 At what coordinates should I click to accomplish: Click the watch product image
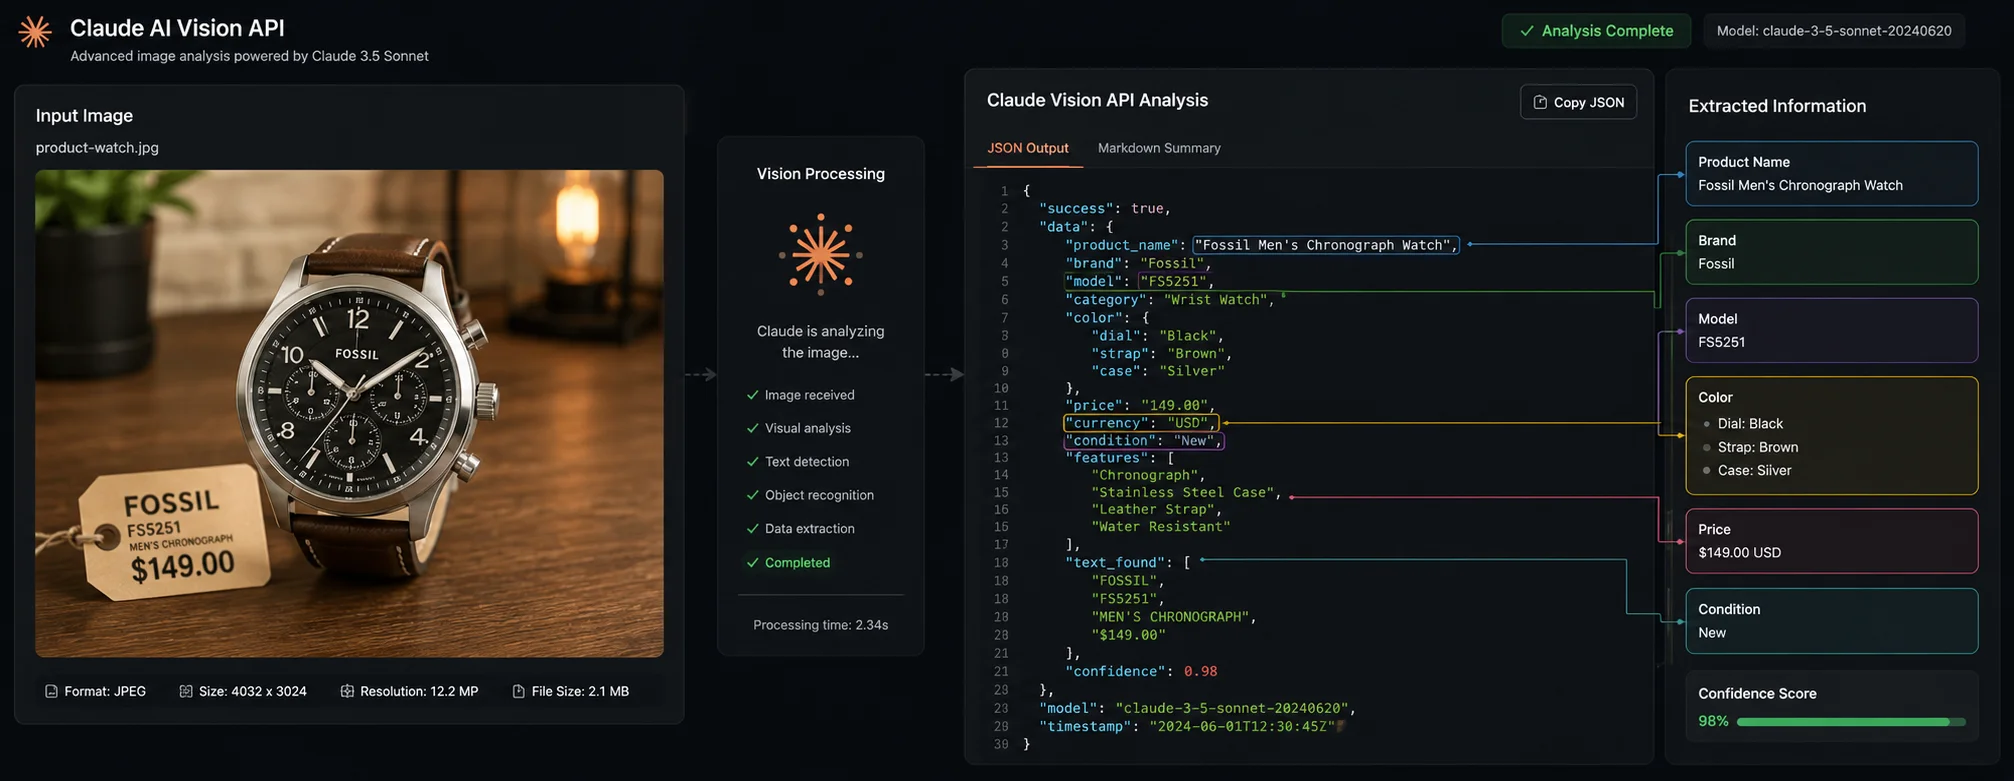[349, 413]
